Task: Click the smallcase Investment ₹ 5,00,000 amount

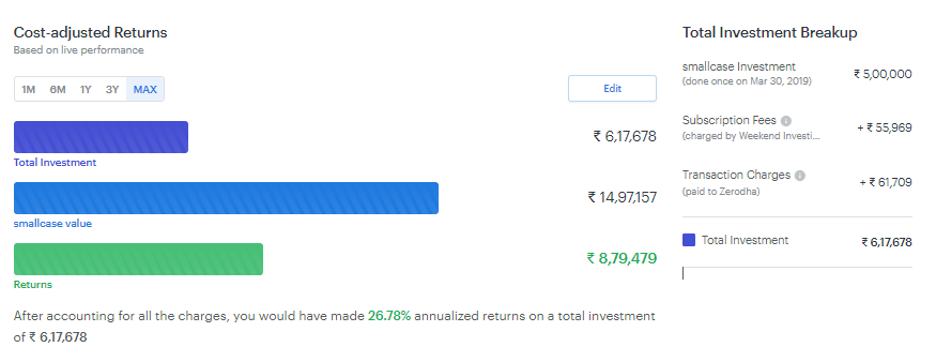Action: 883,74
